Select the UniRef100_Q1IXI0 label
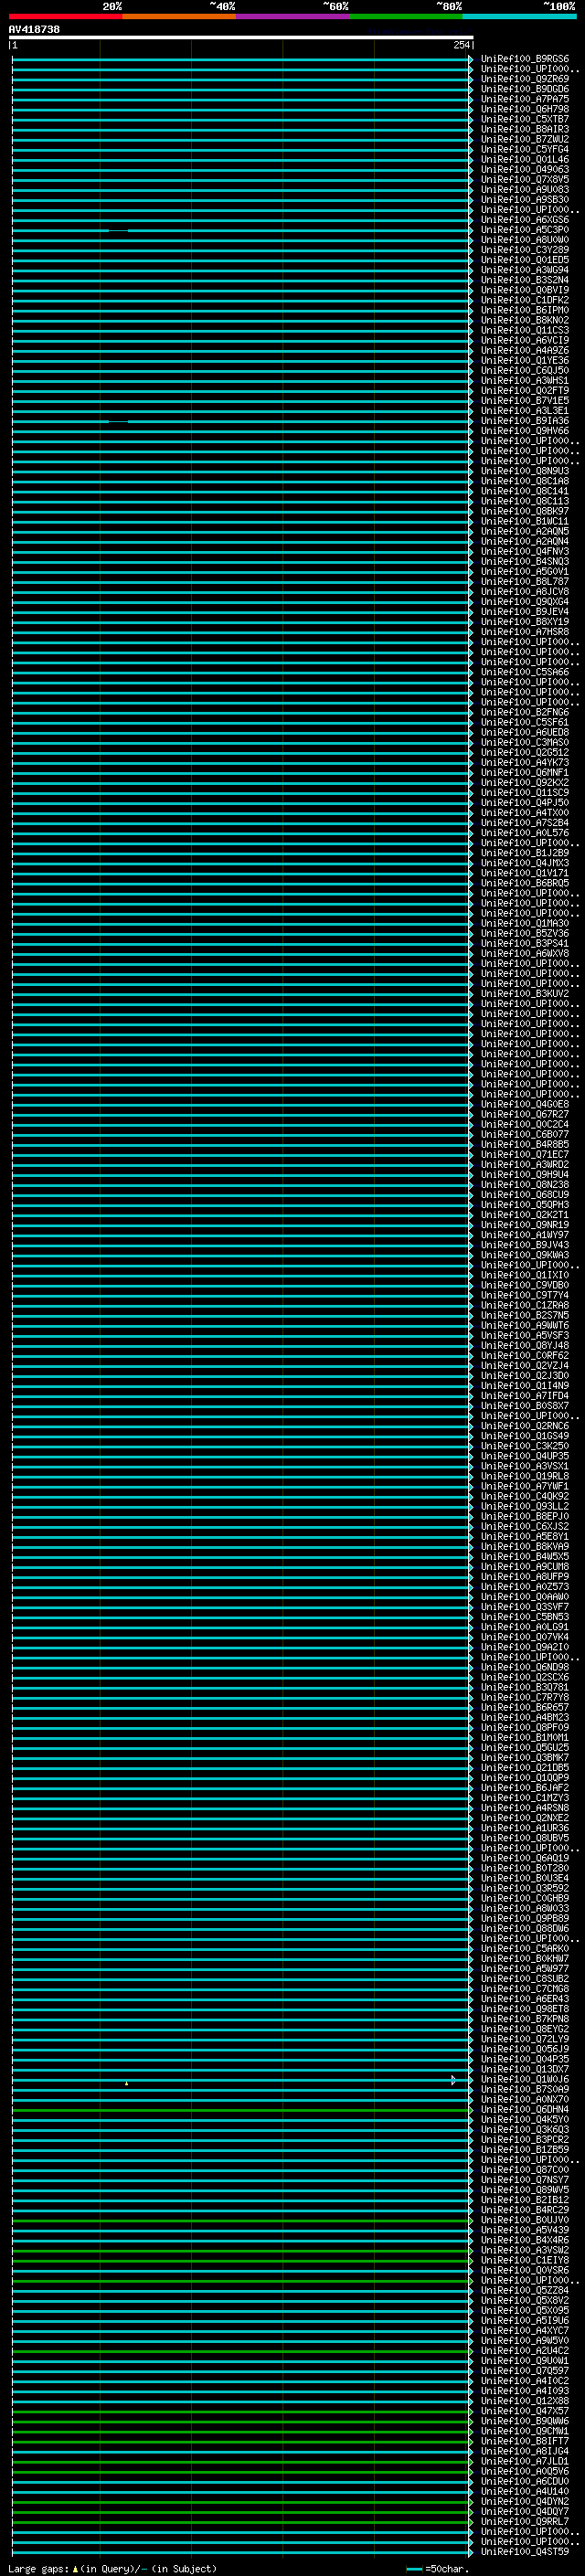 pos(524,1275)
